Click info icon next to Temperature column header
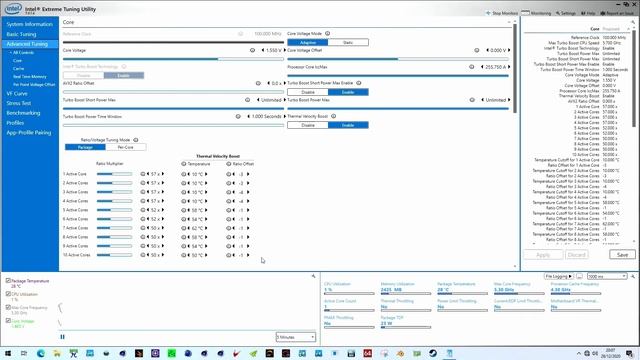This screenshot has height=360, width=640. [184, 164]
